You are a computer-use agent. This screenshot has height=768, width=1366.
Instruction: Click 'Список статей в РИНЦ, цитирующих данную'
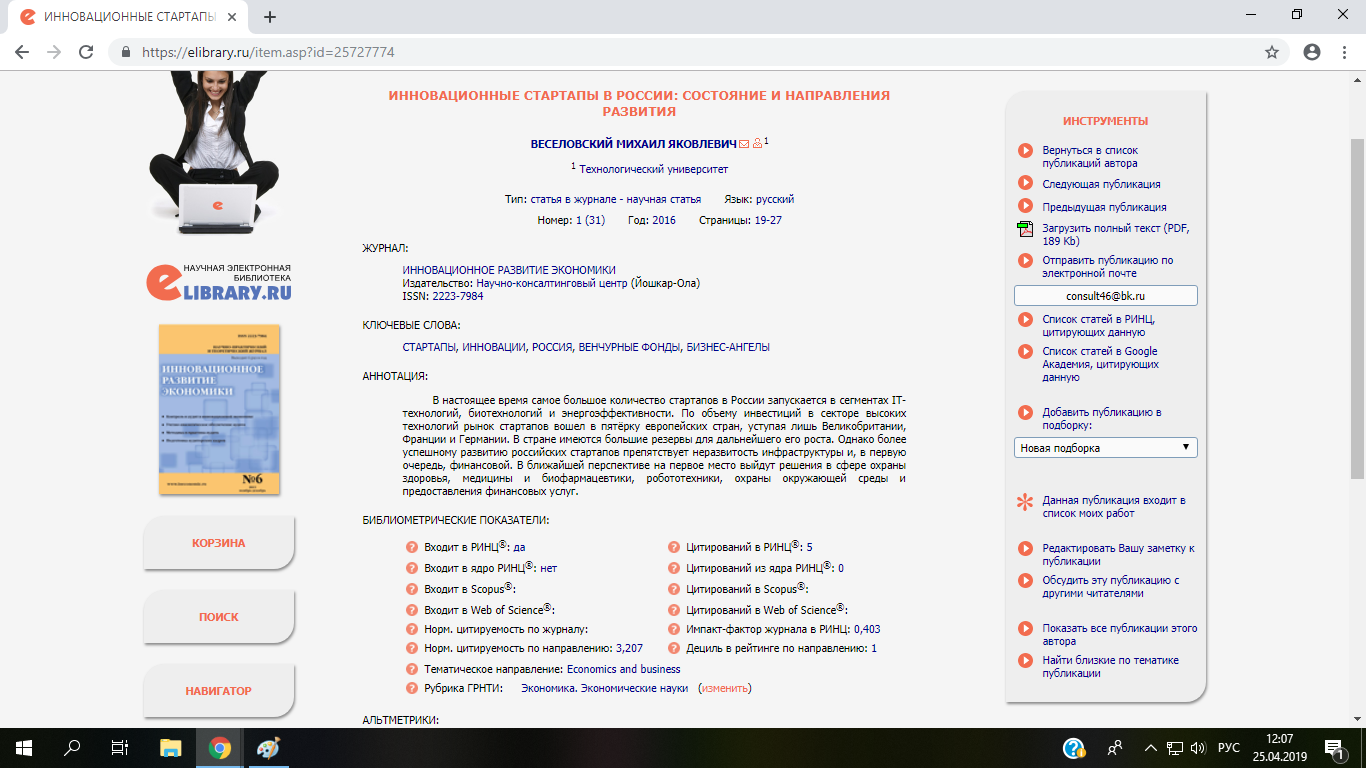[1098, 325]
